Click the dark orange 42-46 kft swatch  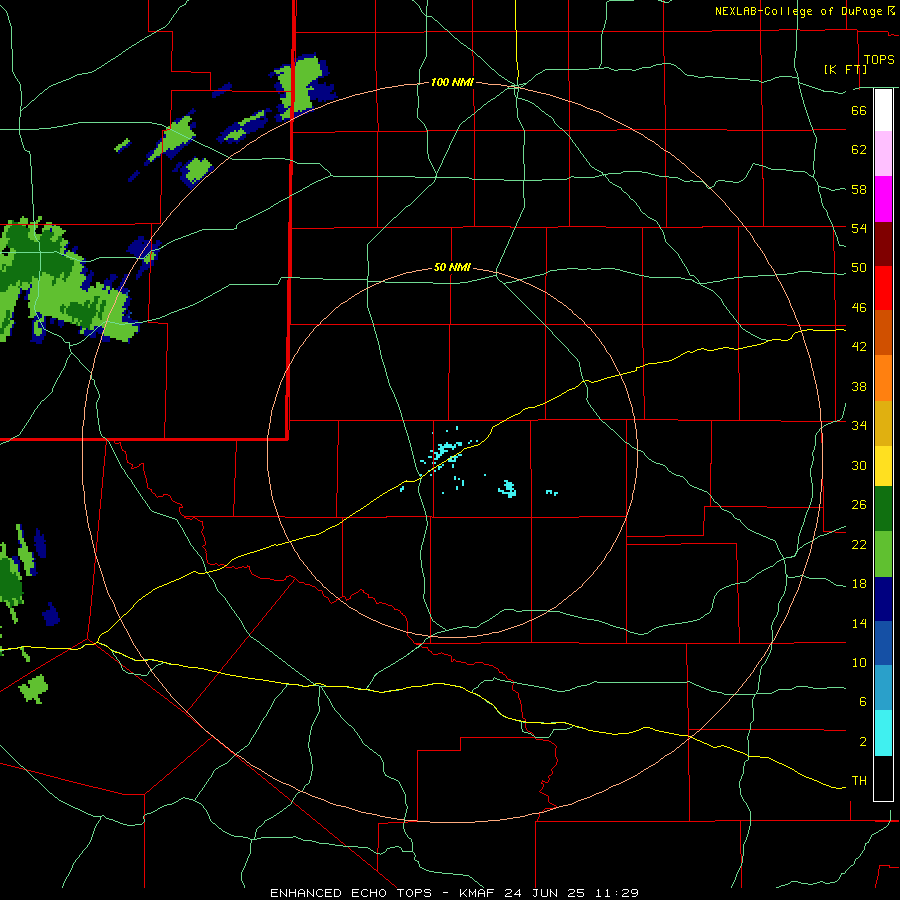point(883,333)
